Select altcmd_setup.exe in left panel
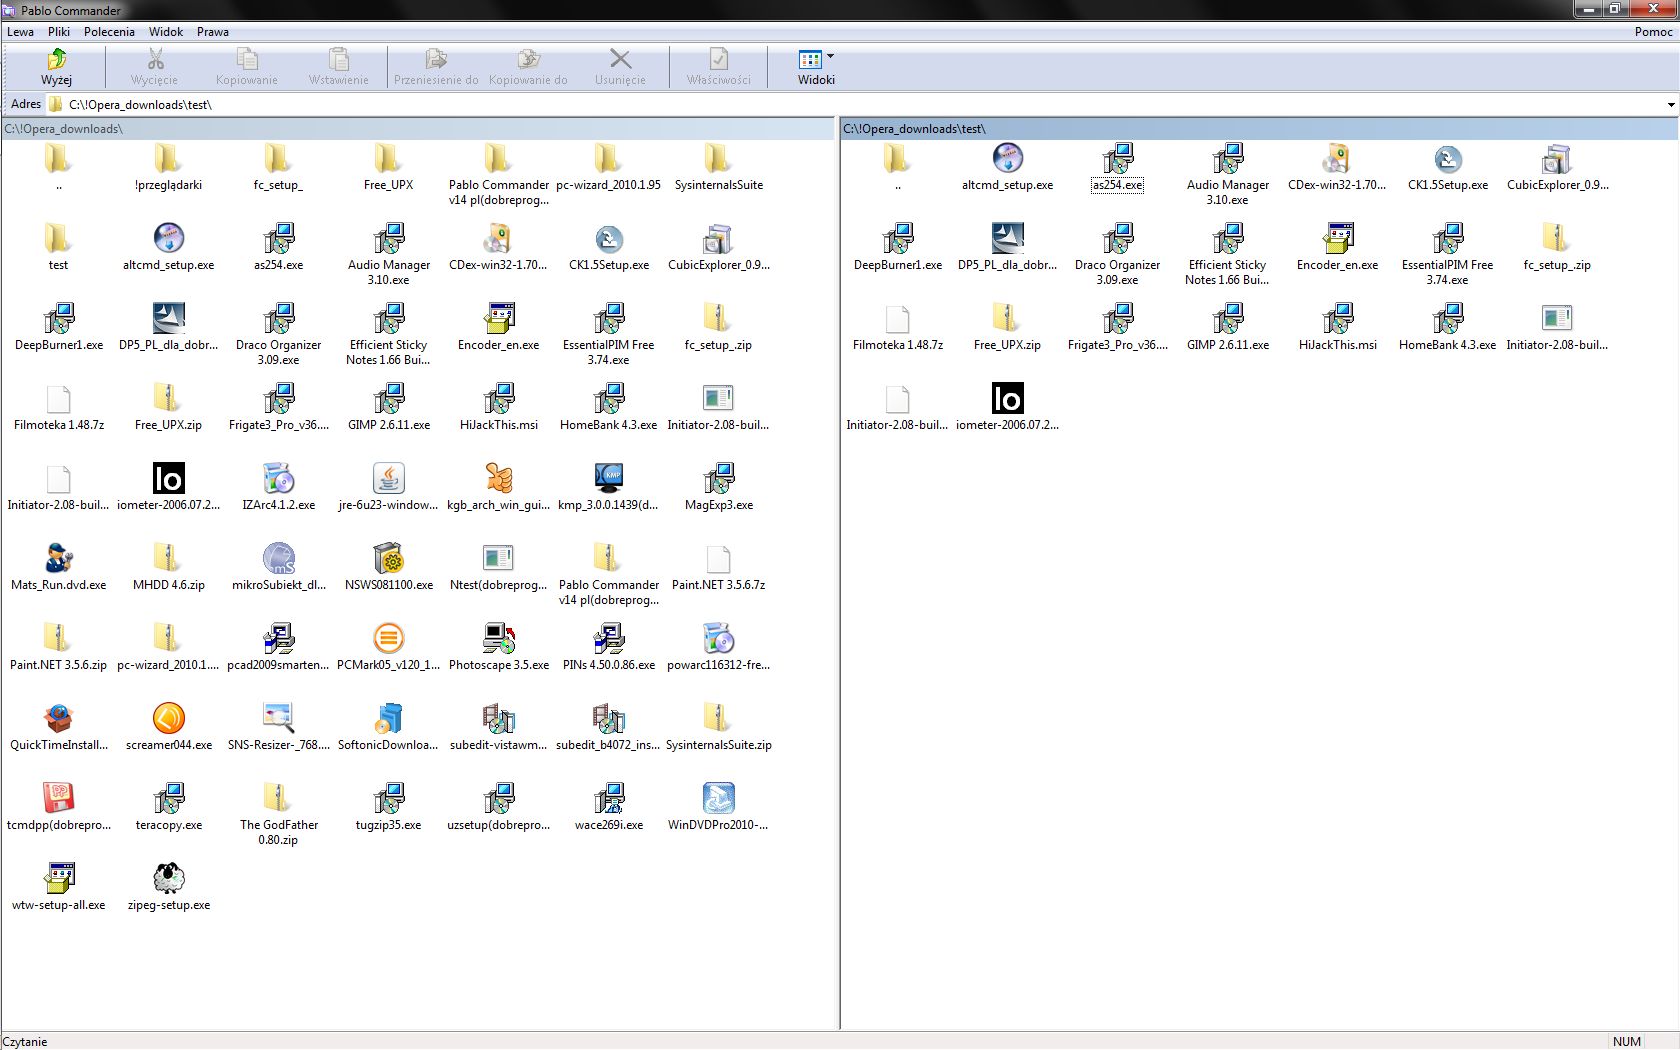Screen dimensions: 1680x1050 pyautogui.click(x=168, y=247)
